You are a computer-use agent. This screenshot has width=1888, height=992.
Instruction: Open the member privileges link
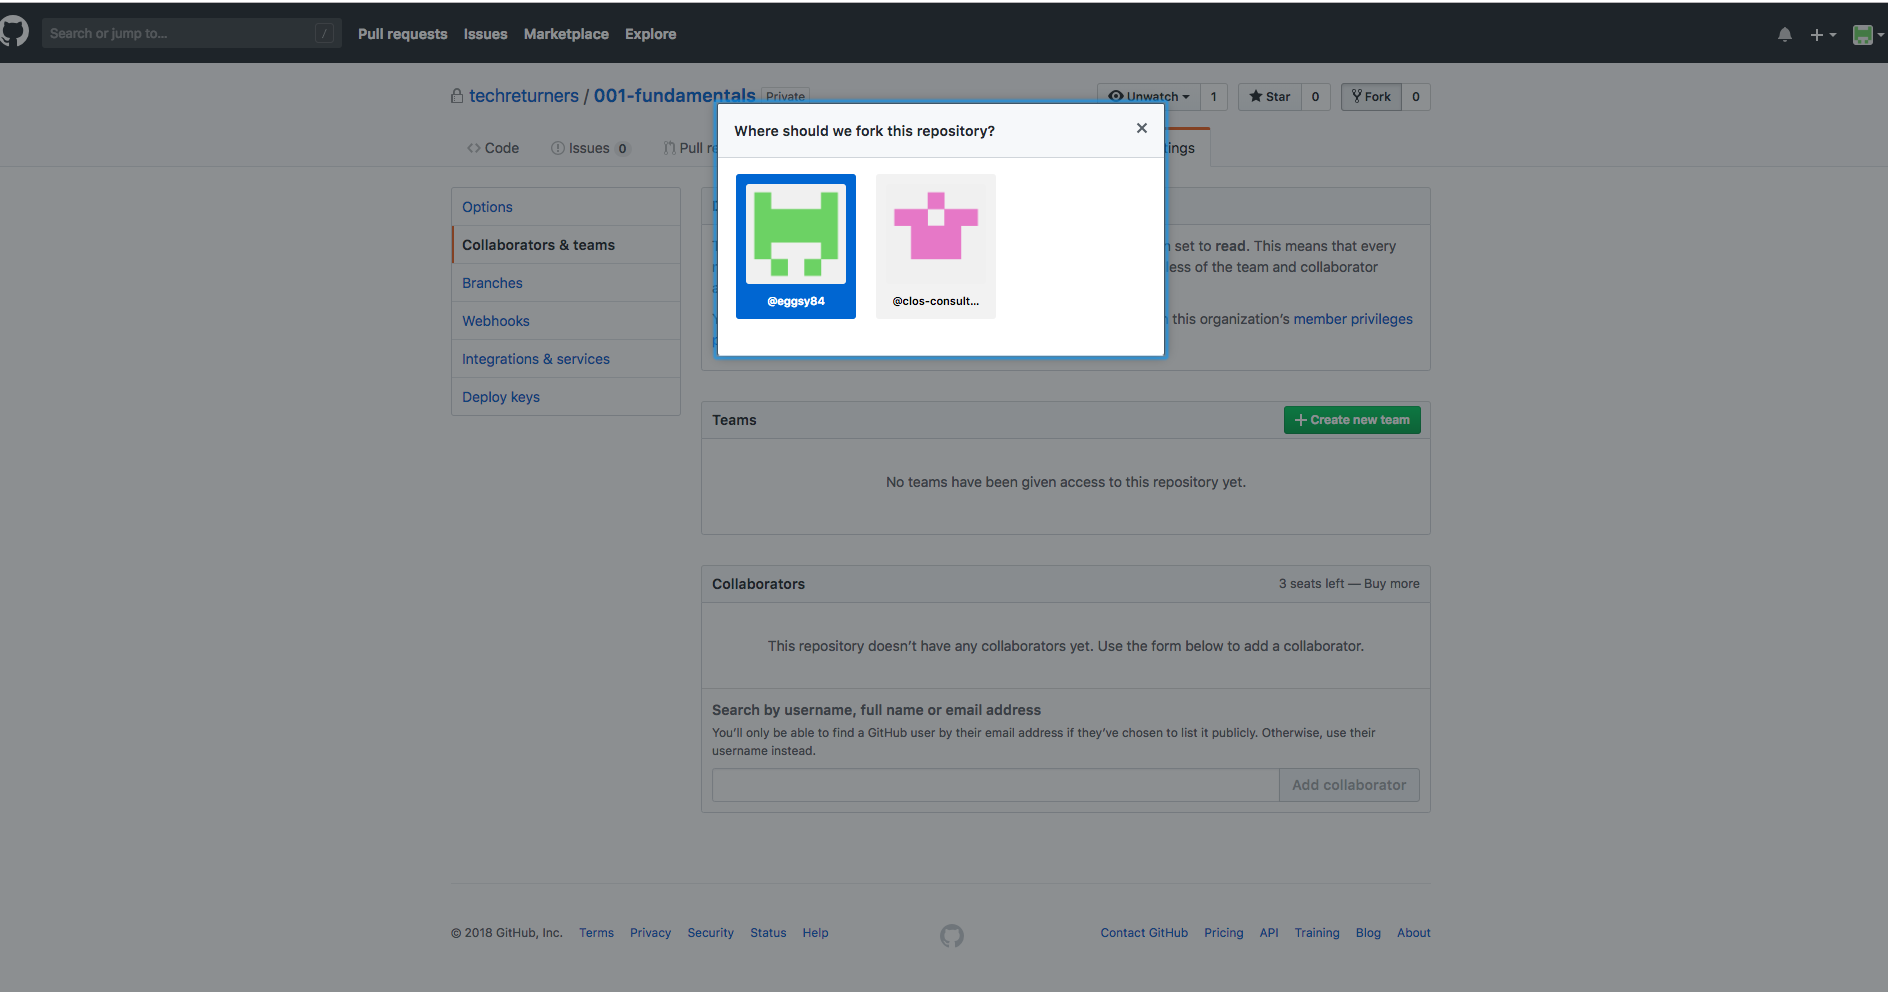pyautogui.click(x=1353, y=319)
